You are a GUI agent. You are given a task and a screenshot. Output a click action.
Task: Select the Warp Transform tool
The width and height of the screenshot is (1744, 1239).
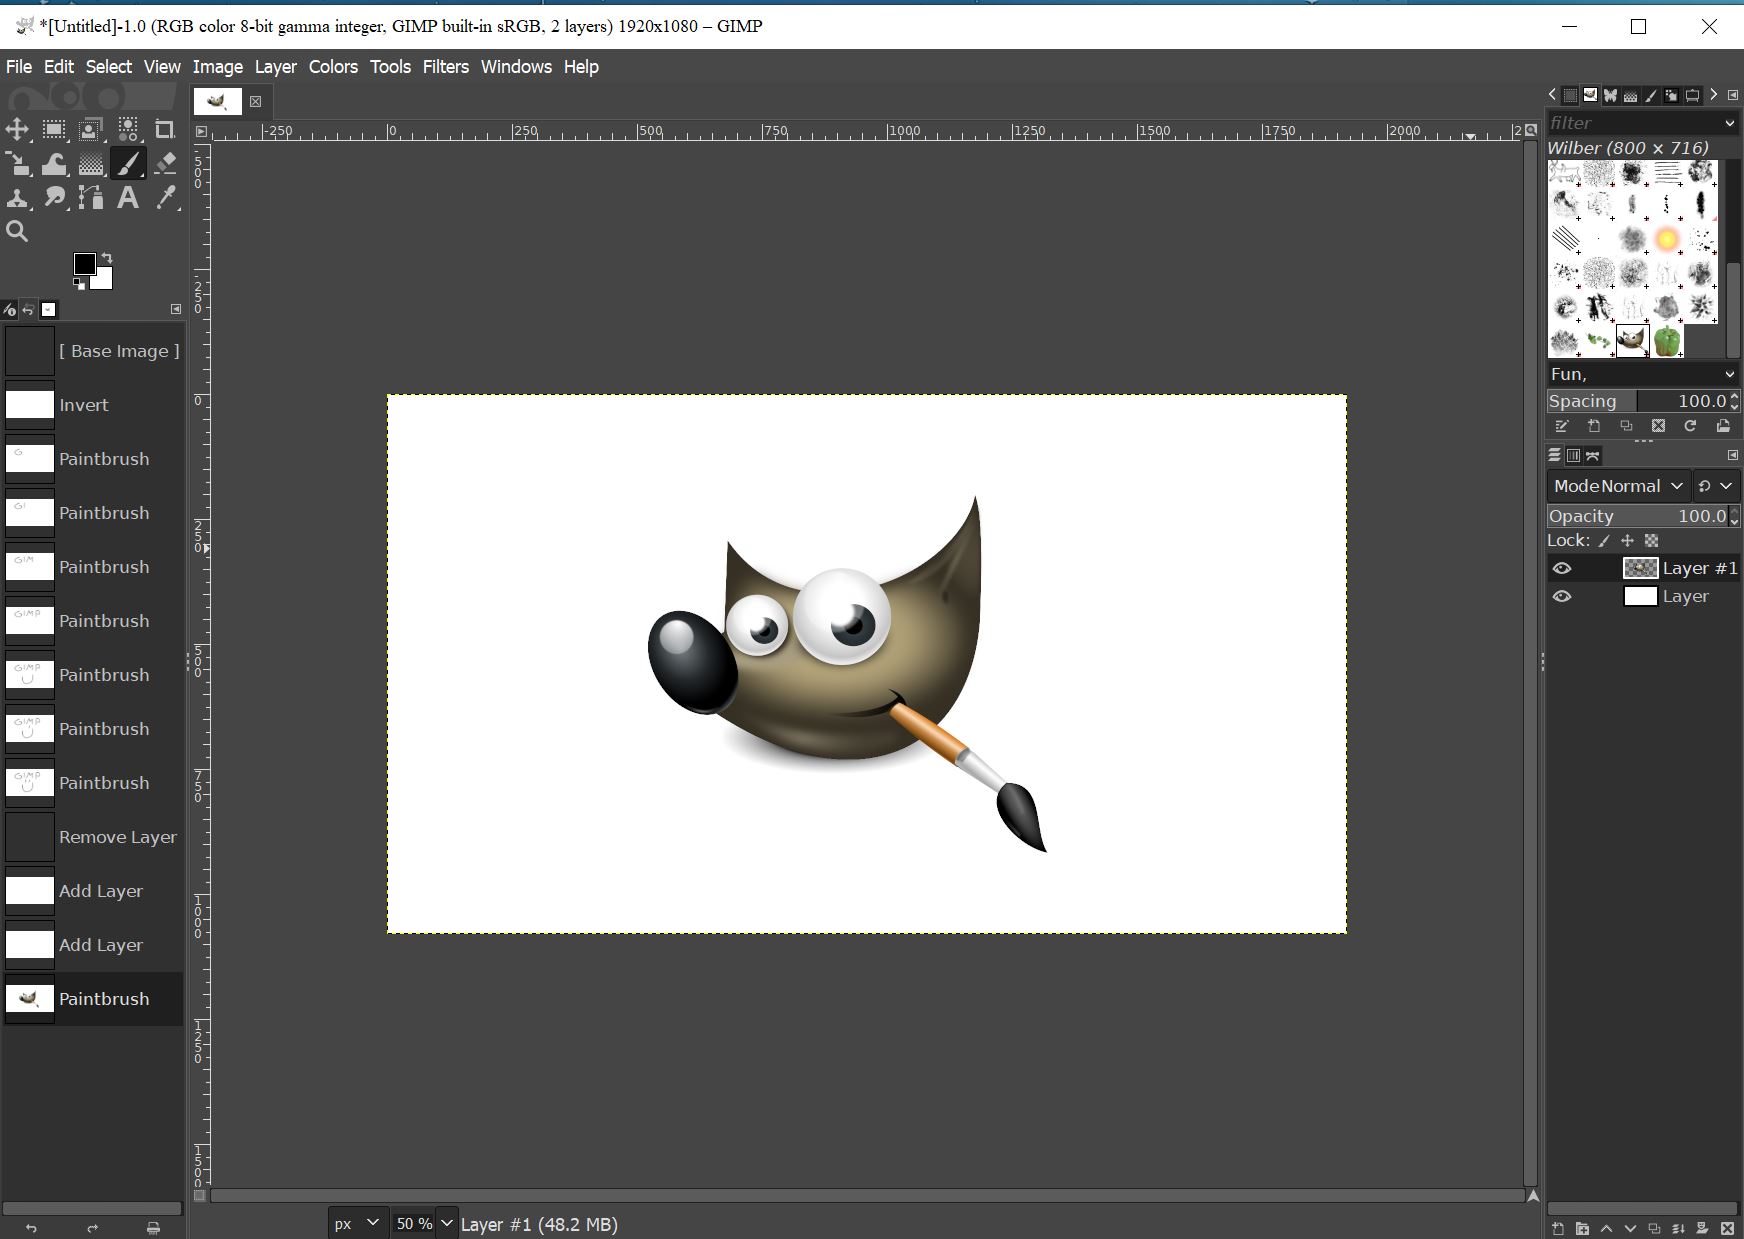tap(54, 163)
